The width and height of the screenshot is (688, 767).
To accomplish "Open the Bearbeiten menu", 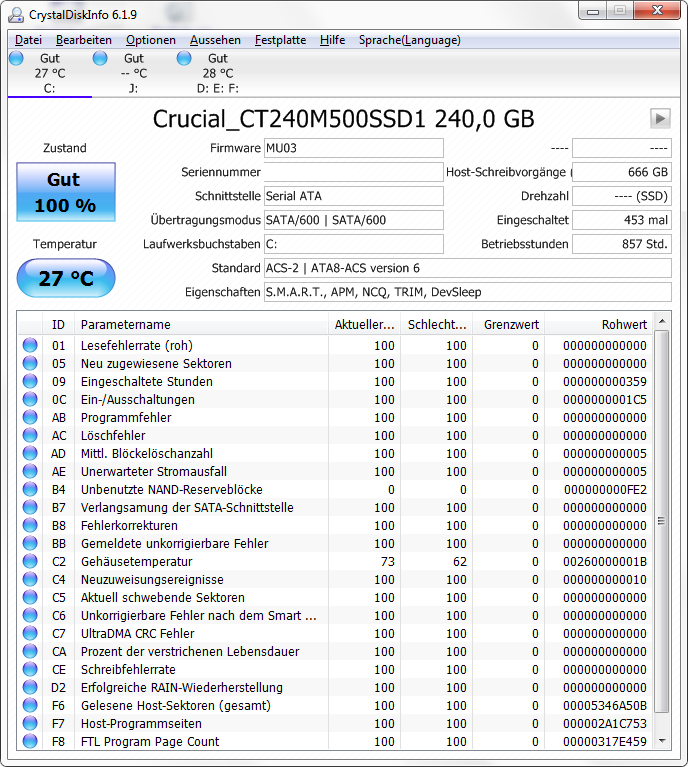I will point(84,40).
